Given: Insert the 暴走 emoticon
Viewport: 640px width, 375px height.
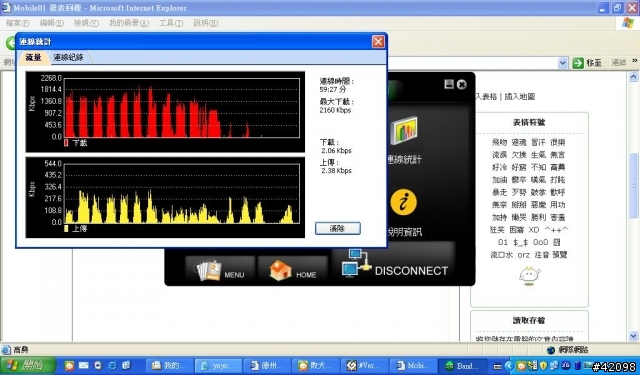Looking at the screenshot, I should pos(500,192).
